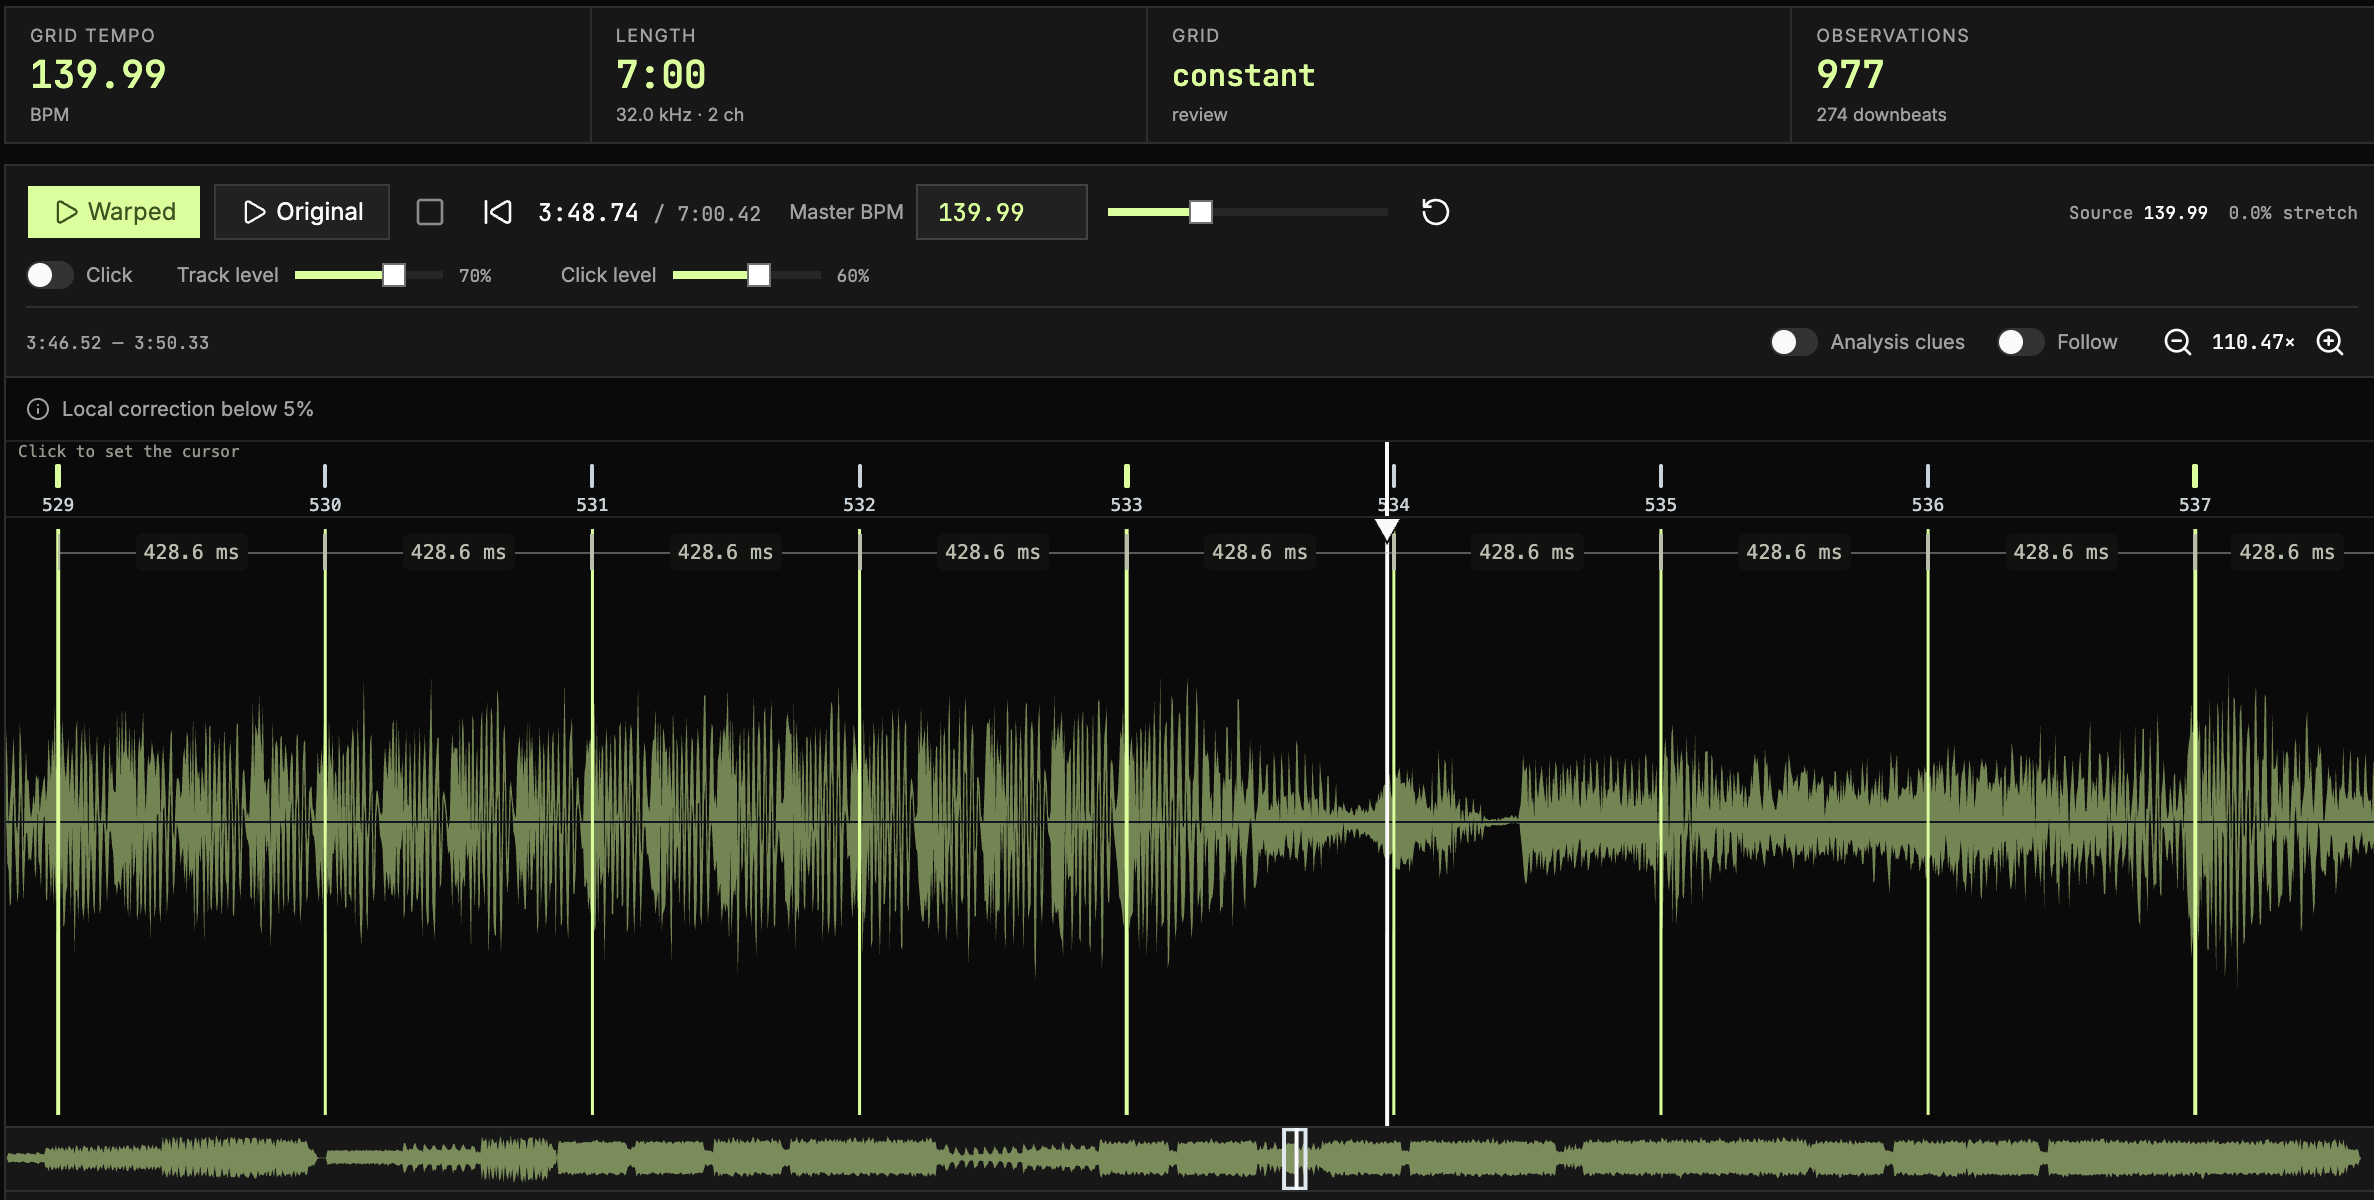Play the Warped version
The width and height of the screenshot is (2374, 1200).
point(114,212)
